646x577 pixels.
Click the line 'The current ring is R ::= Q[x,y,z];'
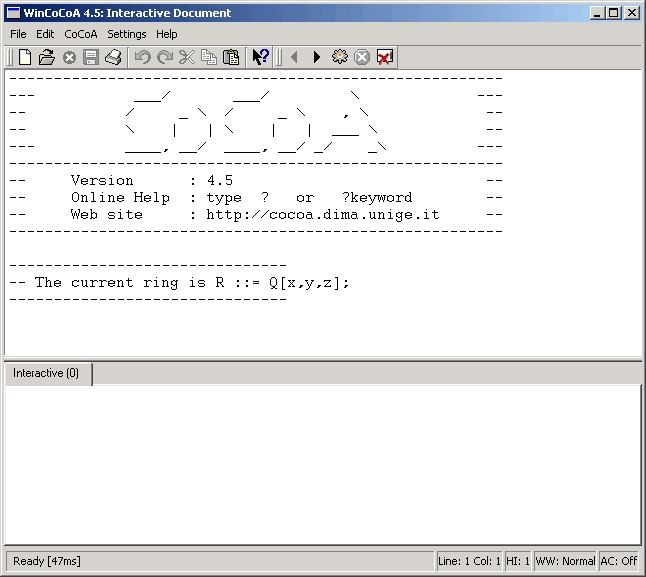point(192,283)
